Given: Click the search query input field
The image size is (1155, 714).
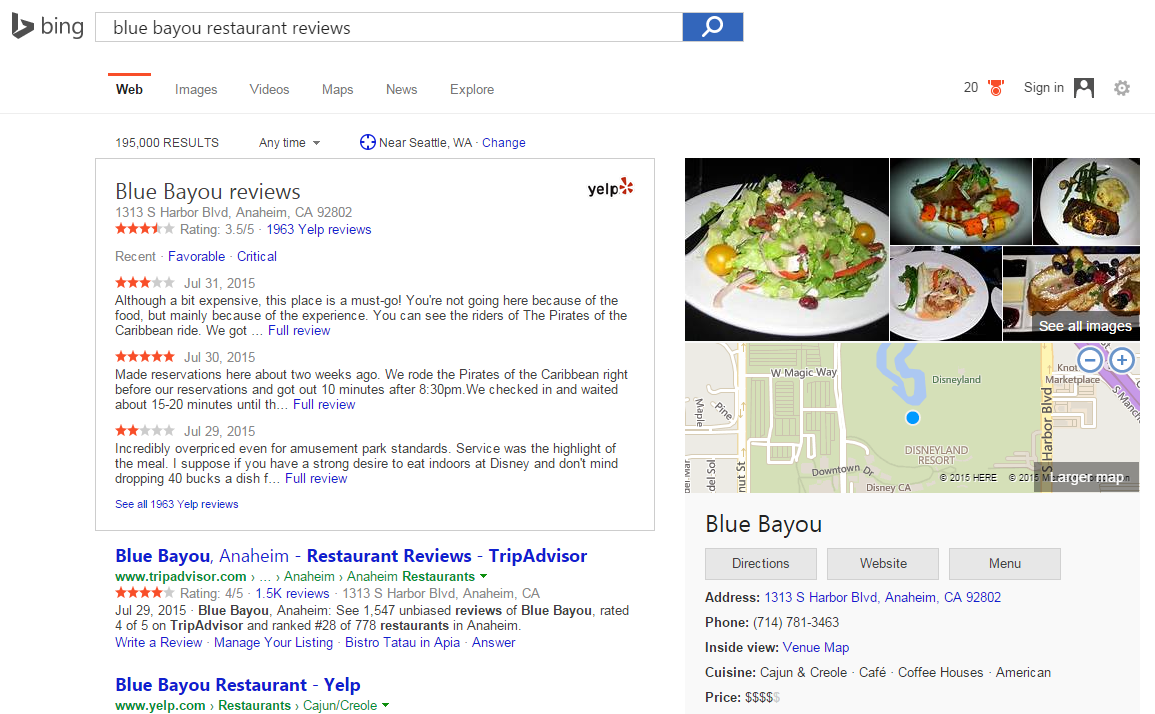Looking at the screenshot, I should point(388,28).
